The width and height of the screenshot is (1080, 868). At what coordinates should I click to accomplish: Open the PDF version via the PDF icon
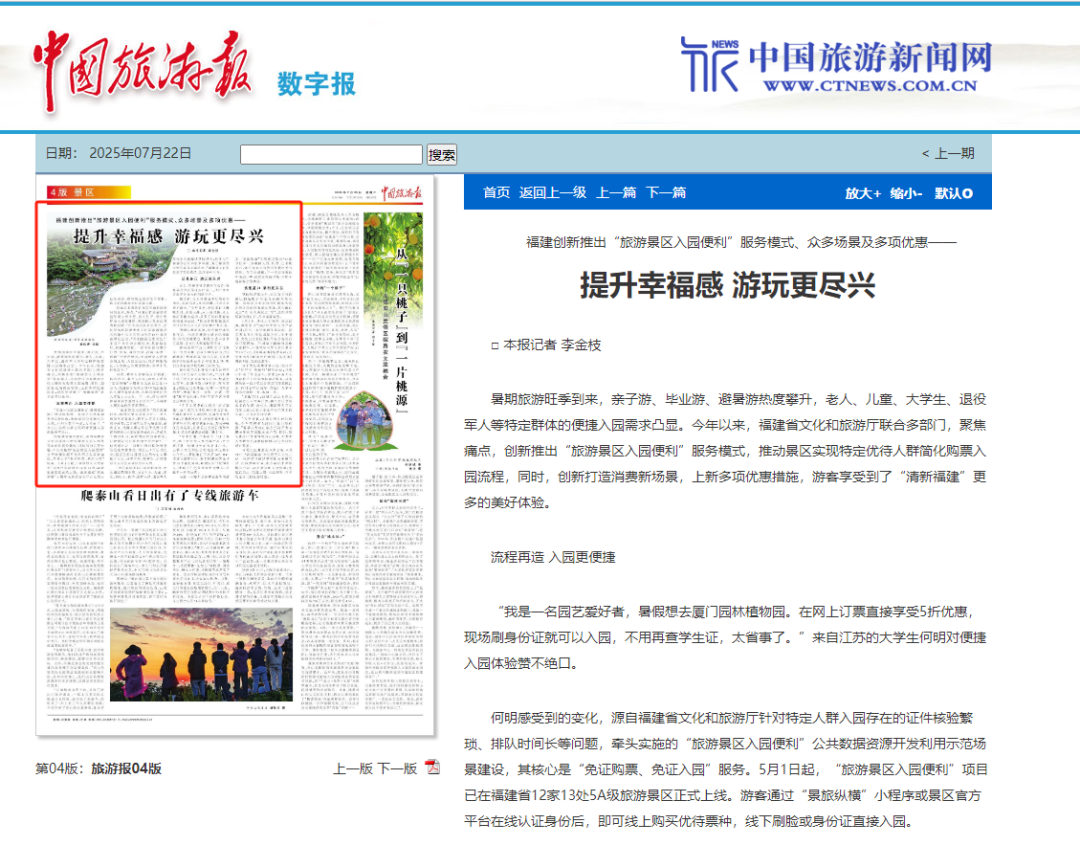430,768
